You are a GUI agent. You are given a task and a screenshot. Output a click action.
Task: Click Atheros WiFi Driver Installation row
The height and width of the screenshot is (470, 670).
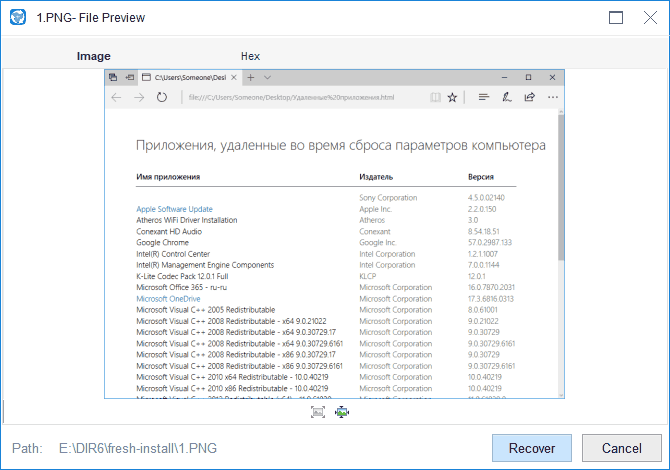[187, 220]
